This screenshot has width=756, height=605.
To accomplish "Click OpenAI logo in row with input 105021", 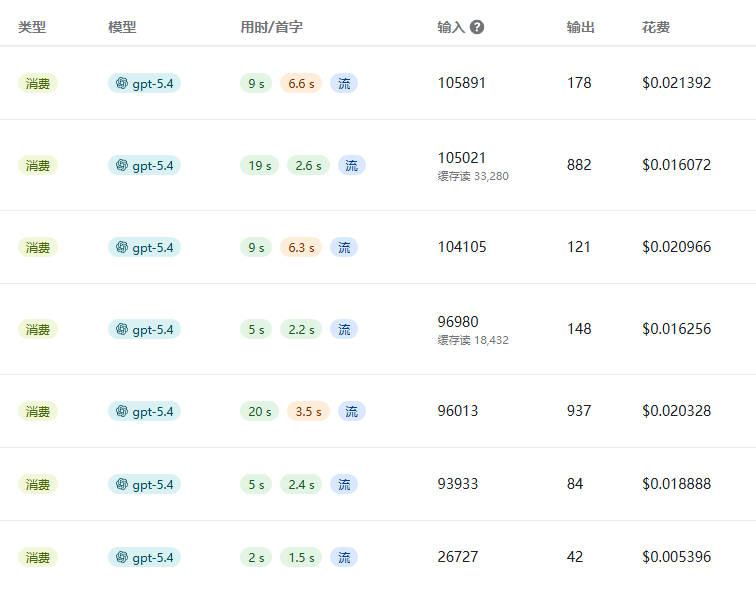I will click(122, 165).
